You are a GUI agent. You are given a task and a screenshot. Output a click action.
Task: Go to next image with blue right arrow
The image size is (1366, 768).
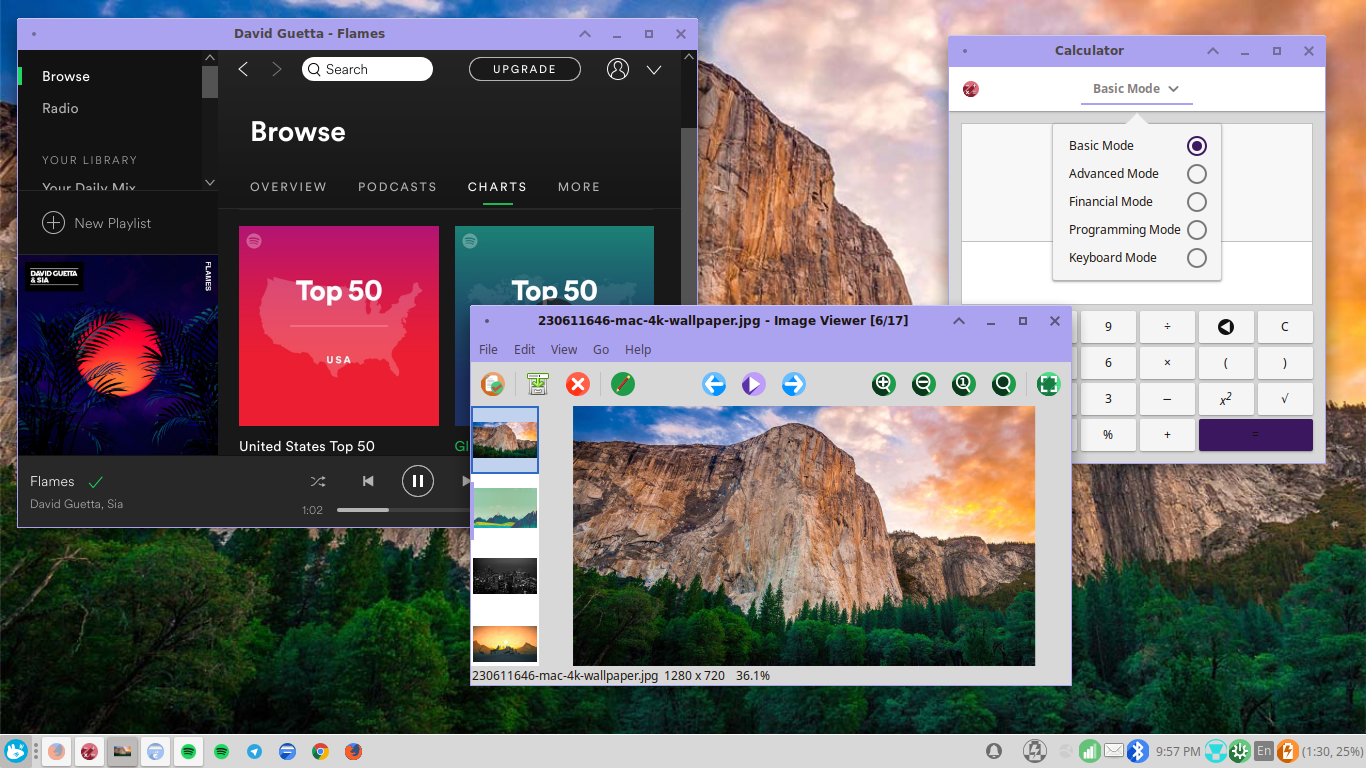click(x=793, y=384)
